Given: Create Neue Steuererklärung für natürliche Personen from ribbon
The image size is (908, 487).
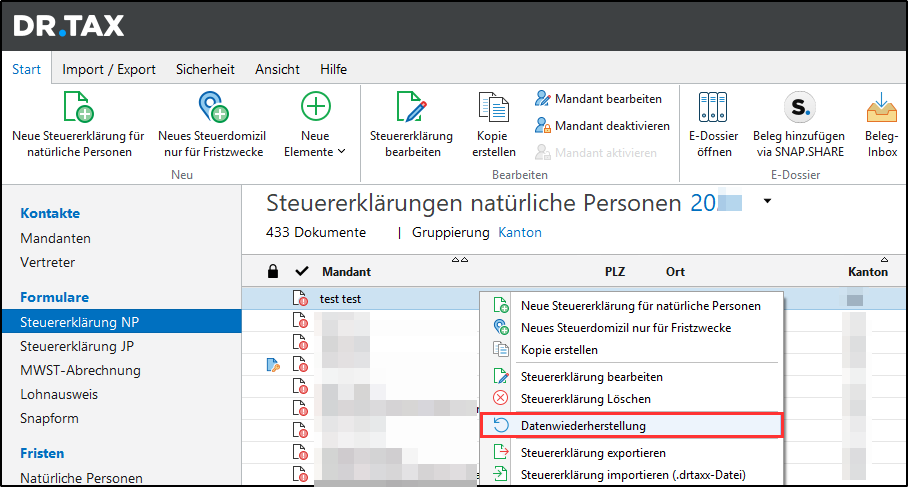Looking at the screenshot, I should click(78, 125).
